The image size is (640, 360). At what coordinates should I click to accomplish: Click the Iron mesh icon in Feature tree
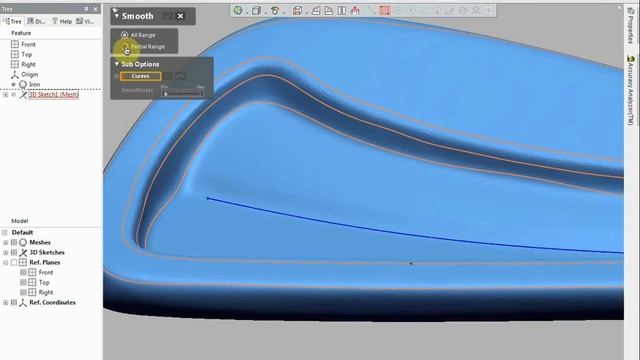pyautogui.click(x=23, y=84)
